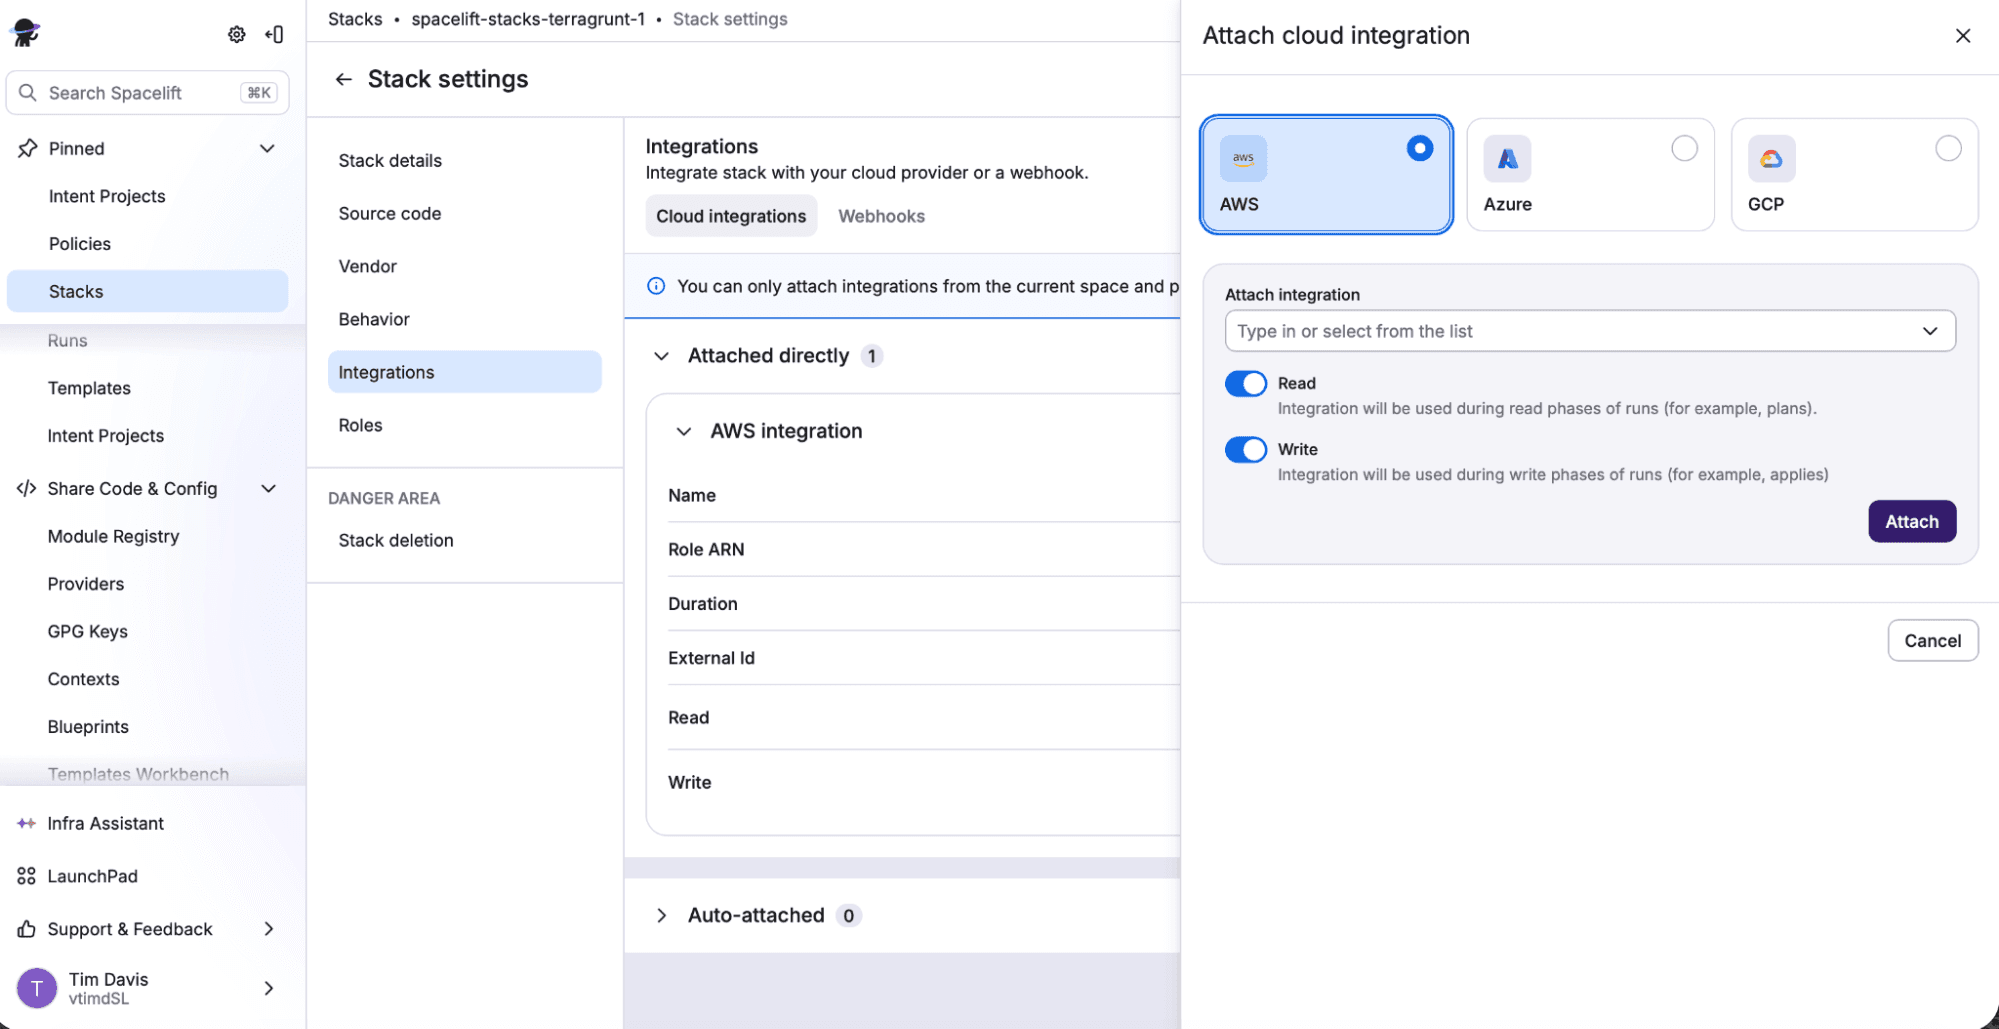1999x1029 pixels.
Task: Collapse the Pinned section chevron
Action: coord(267,148)
